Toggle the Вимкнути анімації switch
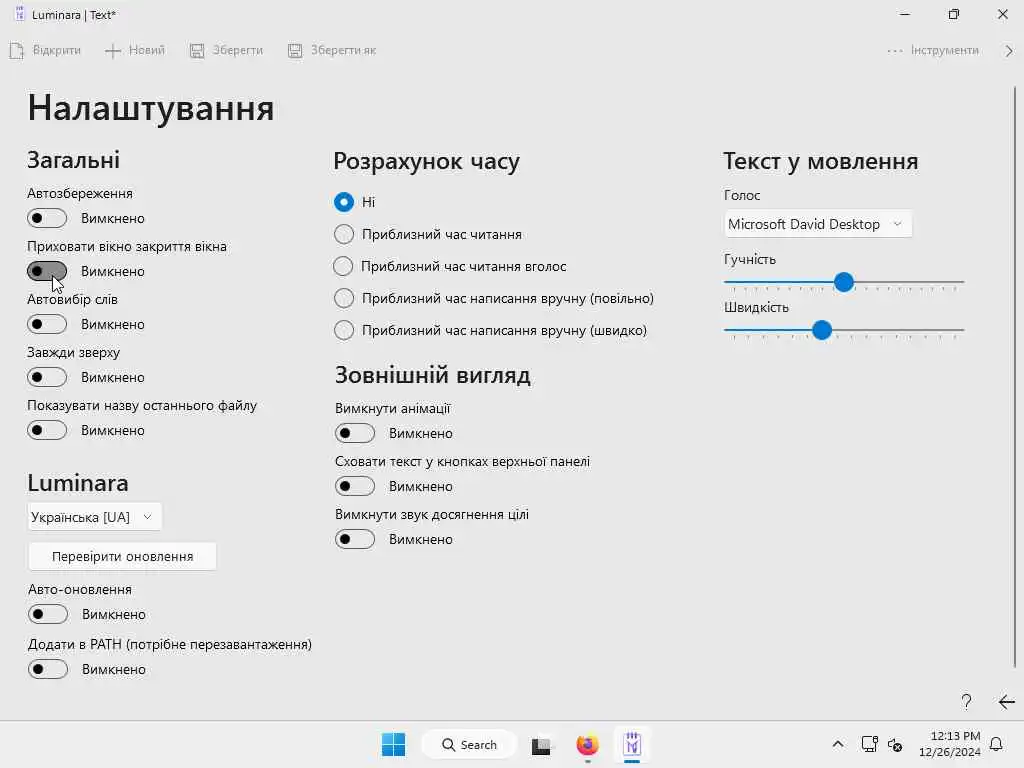 [x=355, y=433]
